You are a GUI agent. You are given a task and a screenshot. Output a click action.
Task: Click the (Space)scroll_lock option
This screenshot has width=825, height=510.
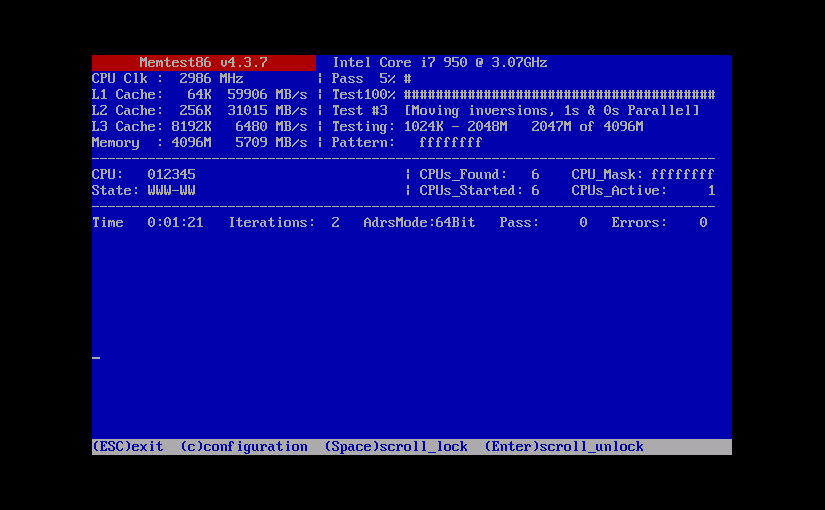(x=396, y=447)
